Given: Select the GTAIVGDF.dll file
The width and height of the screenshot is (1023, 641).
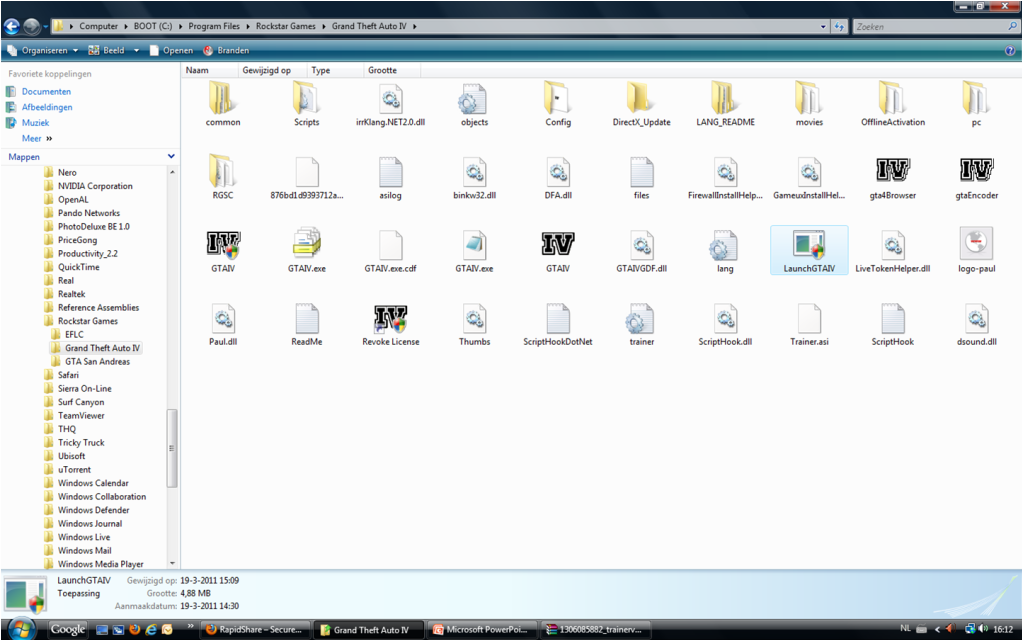Looking at the screenshot, I should coord(641,251).
